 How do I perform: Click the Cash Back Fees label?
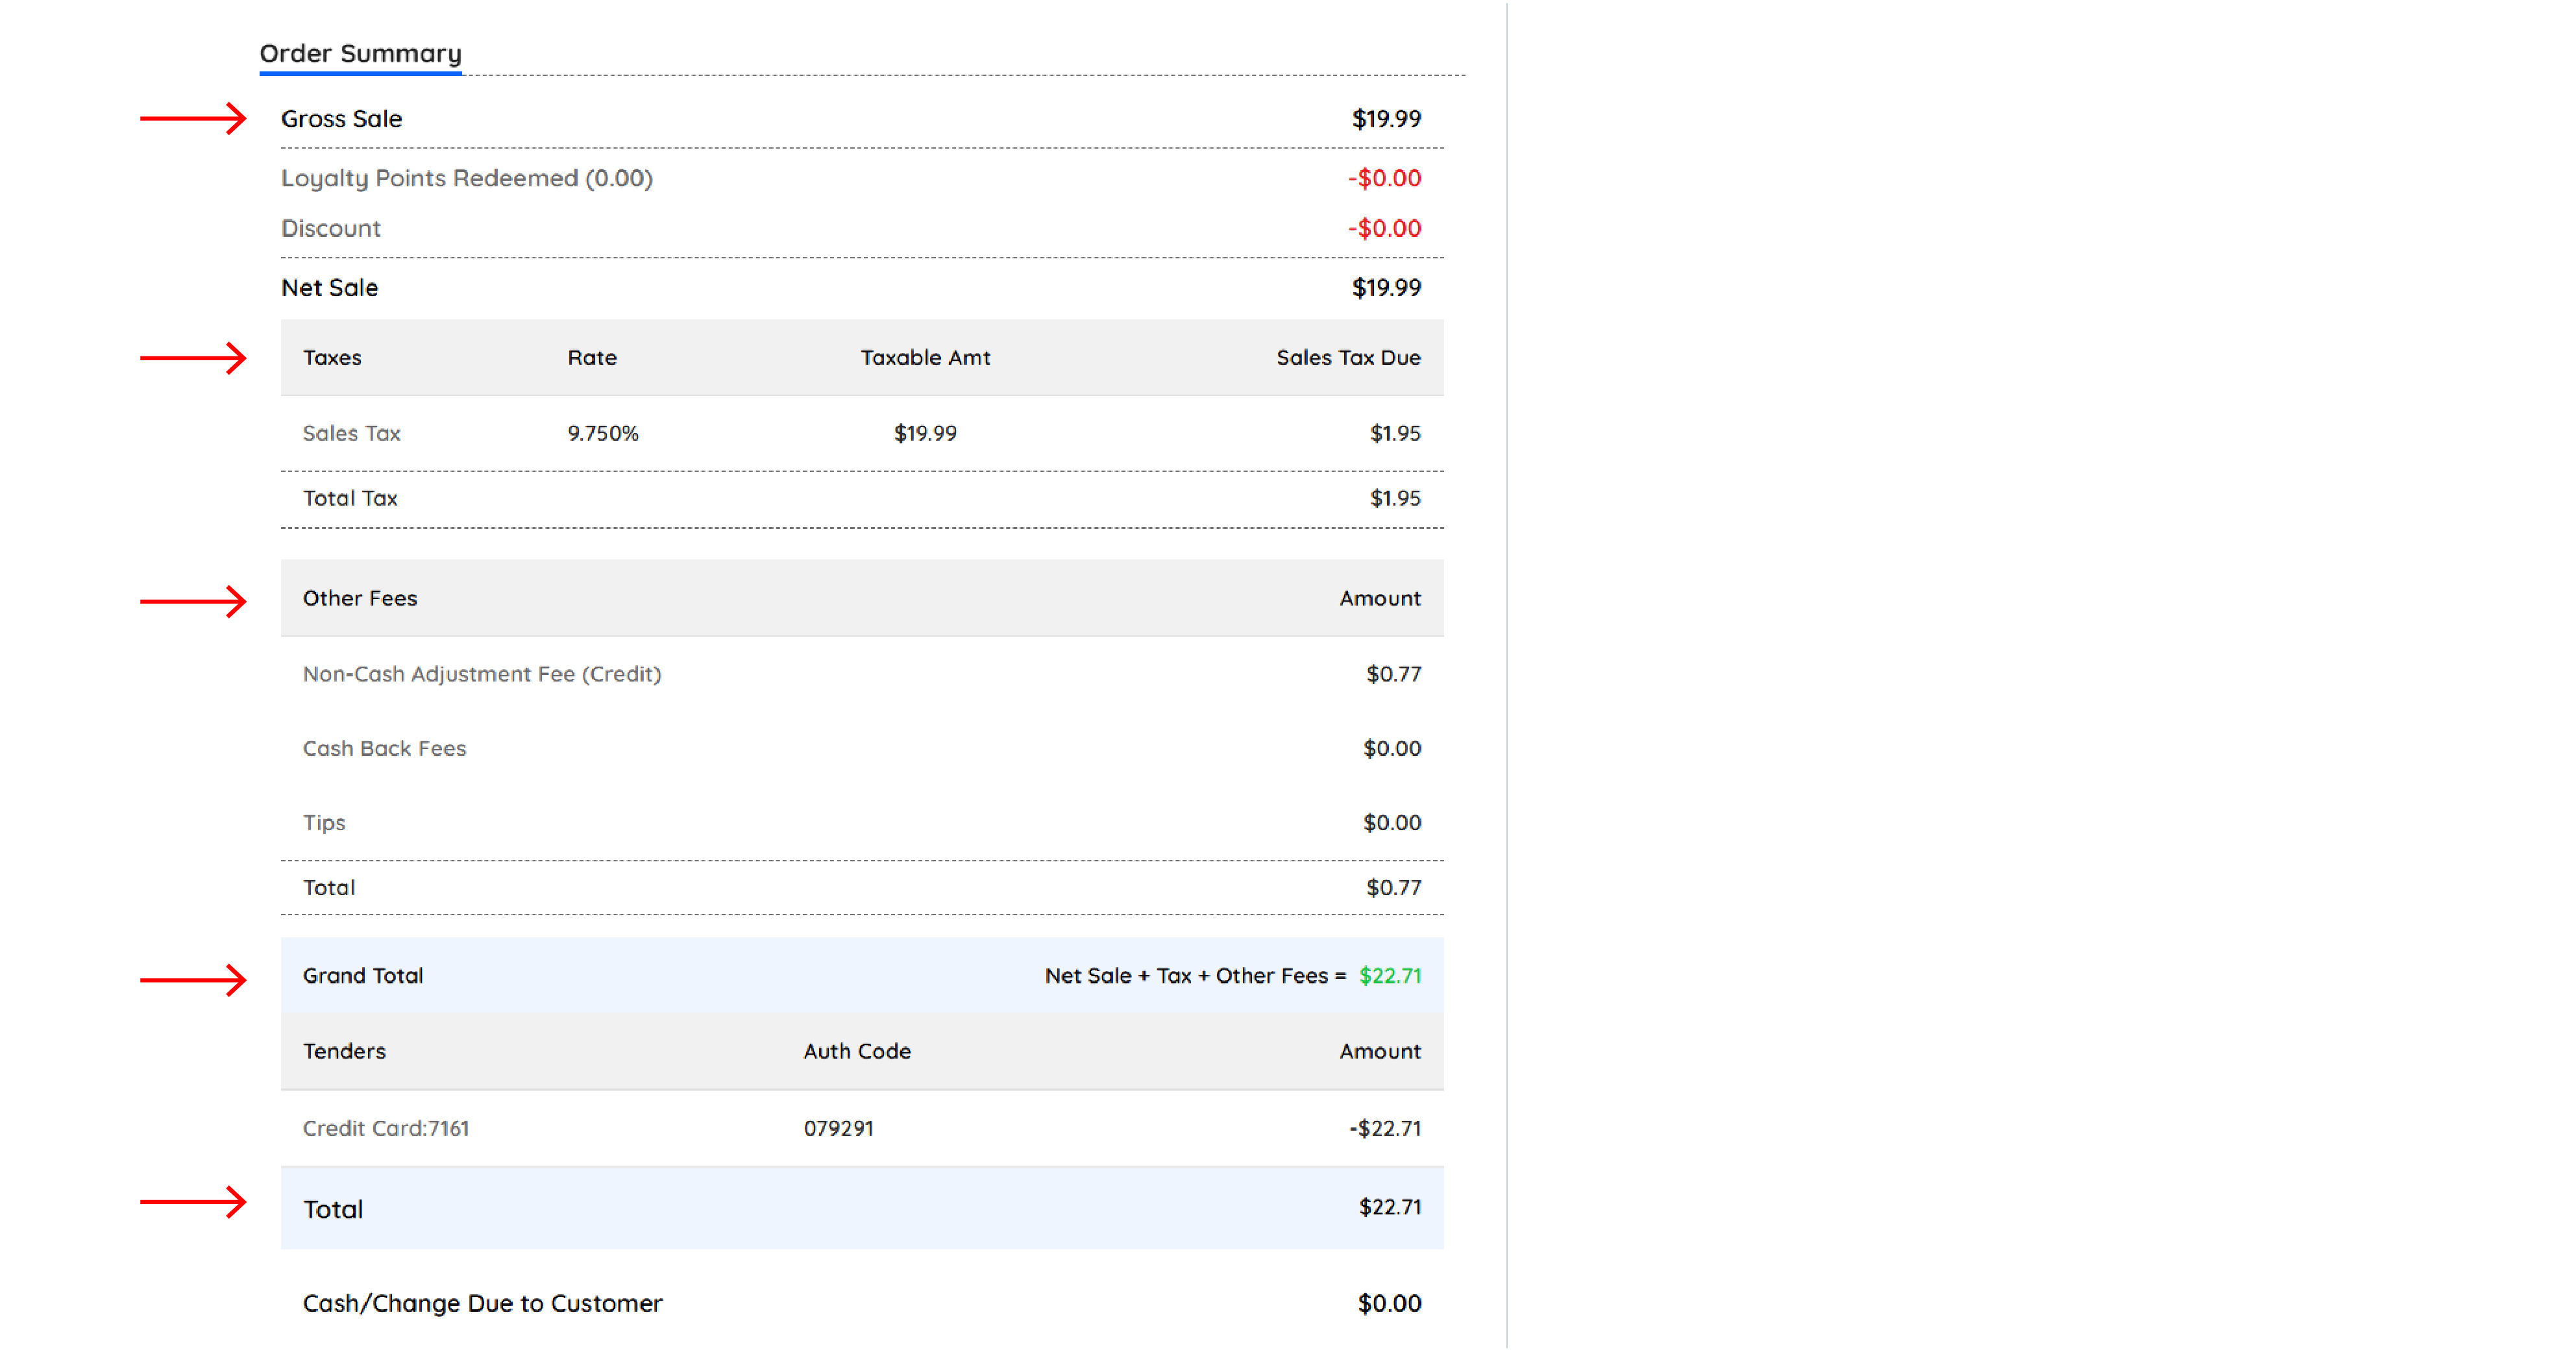[384, 749]
